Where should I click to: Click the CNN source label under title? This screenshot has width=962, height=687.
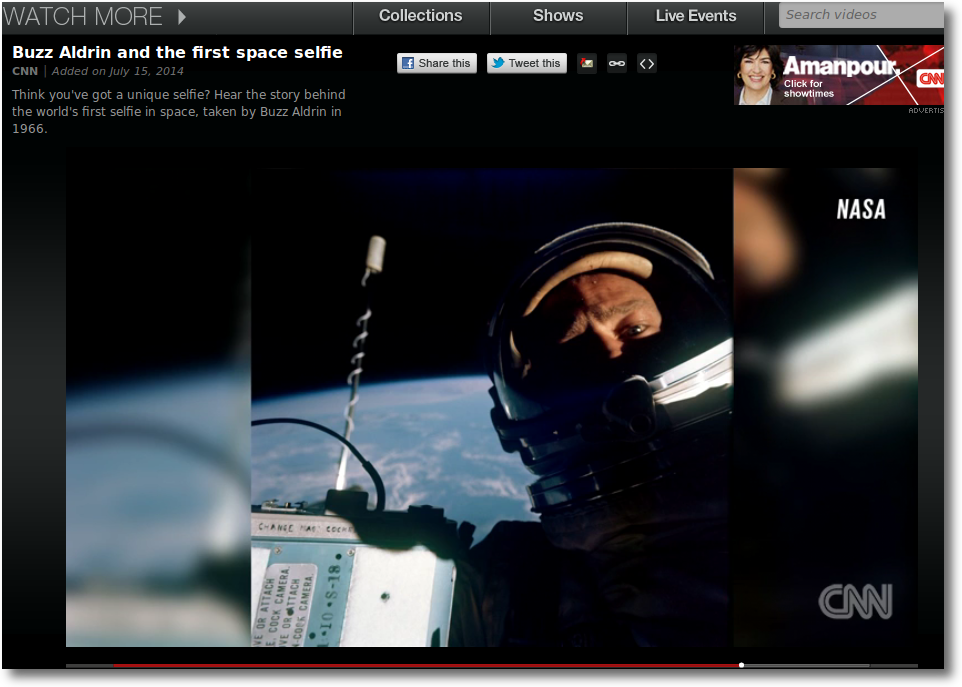point(25,71)
